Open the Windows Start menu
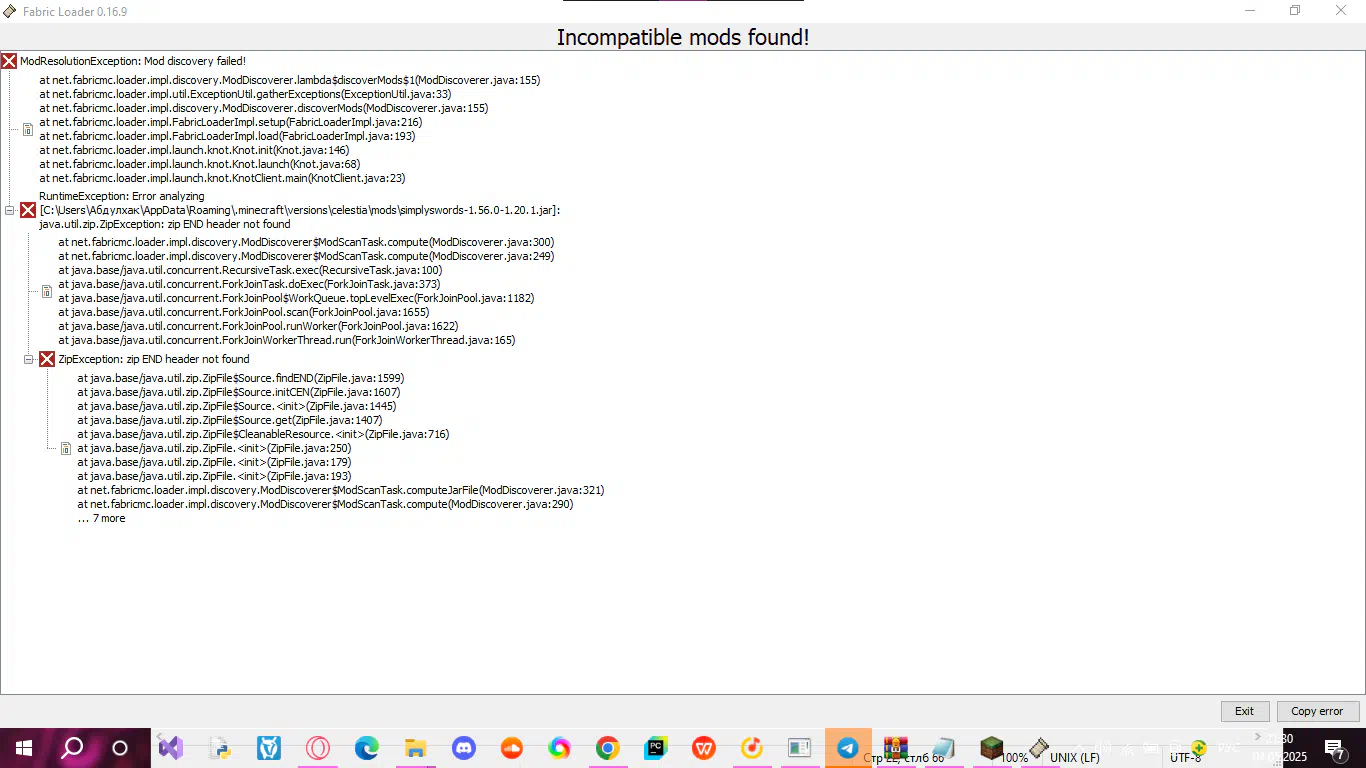 [x=24, y=748]
